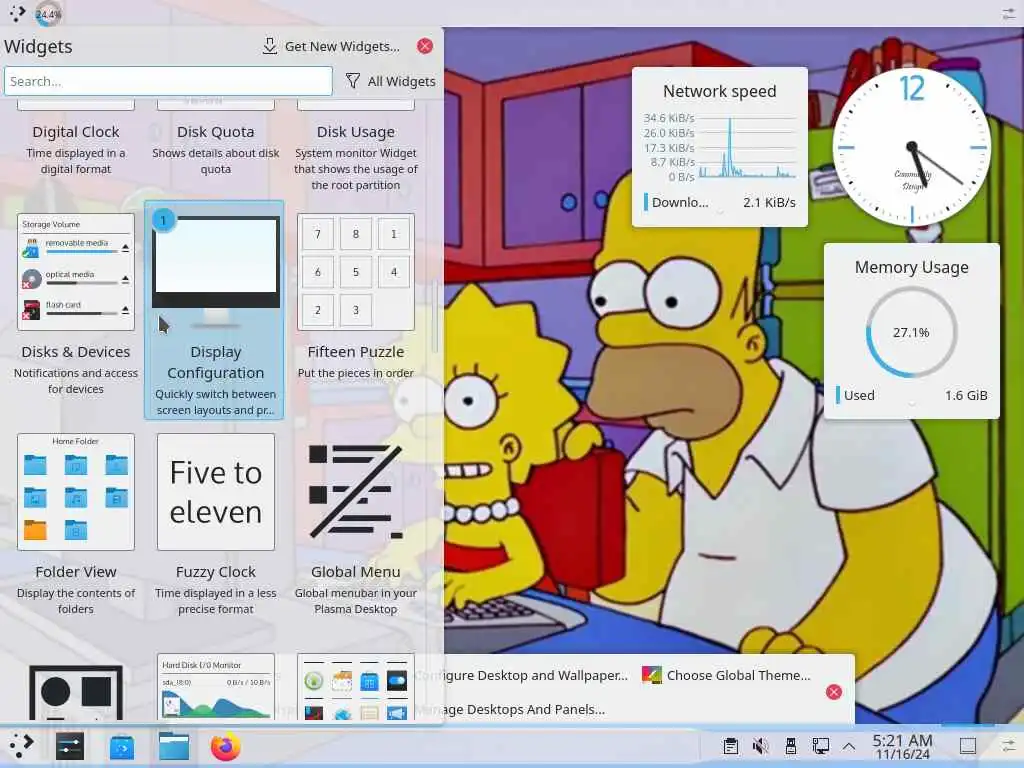Click the top-right desktop configure icon

pyautogui.click(x=1009, y=14)
